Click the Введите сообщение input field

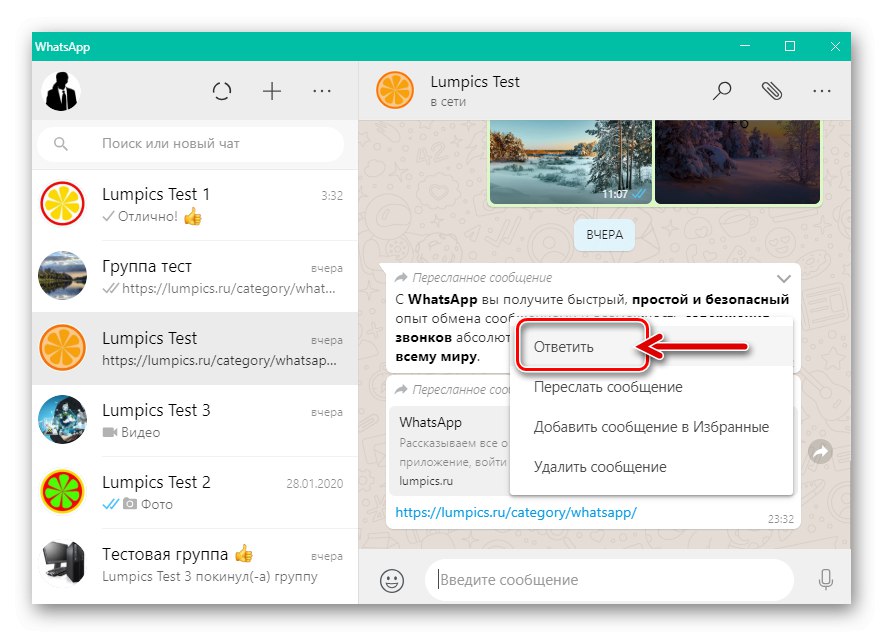pos(609,580)
